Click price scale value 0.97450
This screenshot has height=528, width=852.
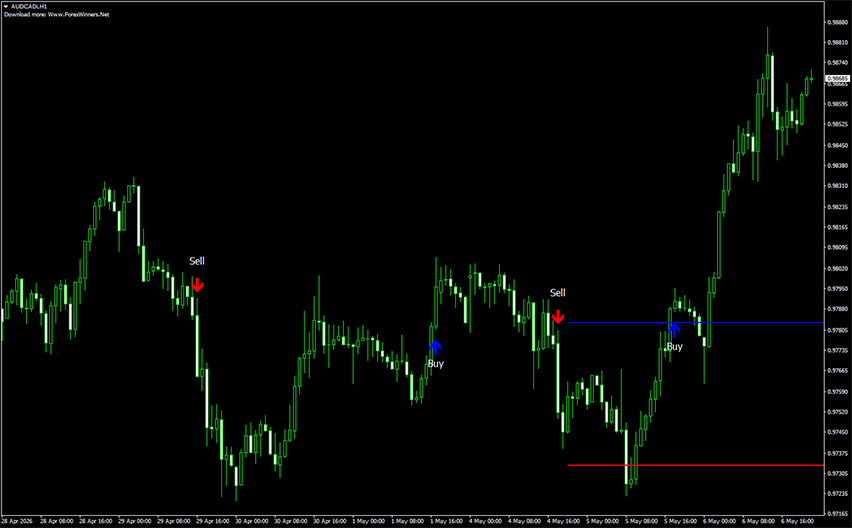pos(838,432)
